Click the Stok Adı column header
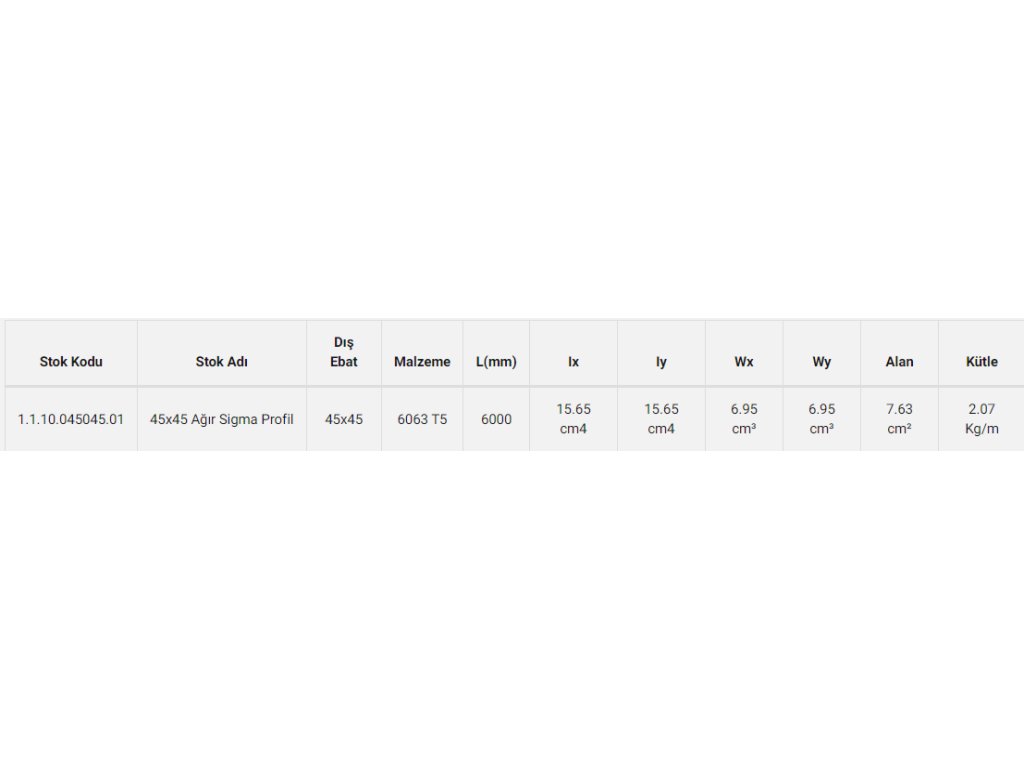 pyautogui.click(x=222, y=362)
